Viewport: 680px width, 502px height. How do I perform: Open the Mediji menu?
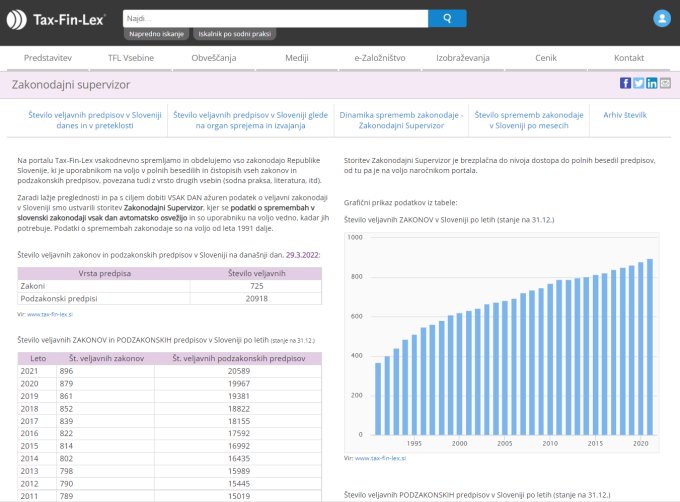pyautogui.click(x=297, y=58)
